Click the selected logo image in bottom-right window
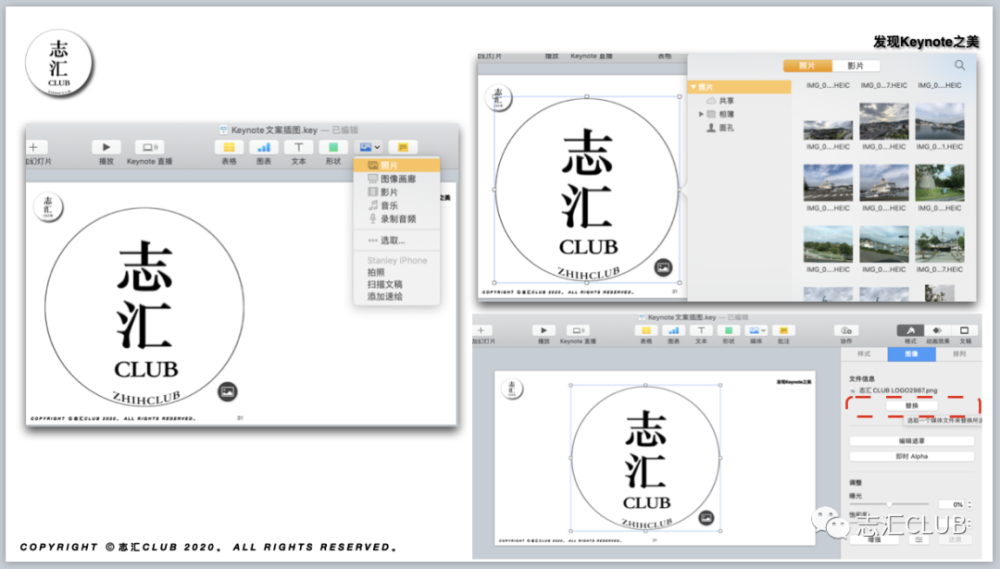Viewport: 1000px width, 569px height. pos(645,458)
